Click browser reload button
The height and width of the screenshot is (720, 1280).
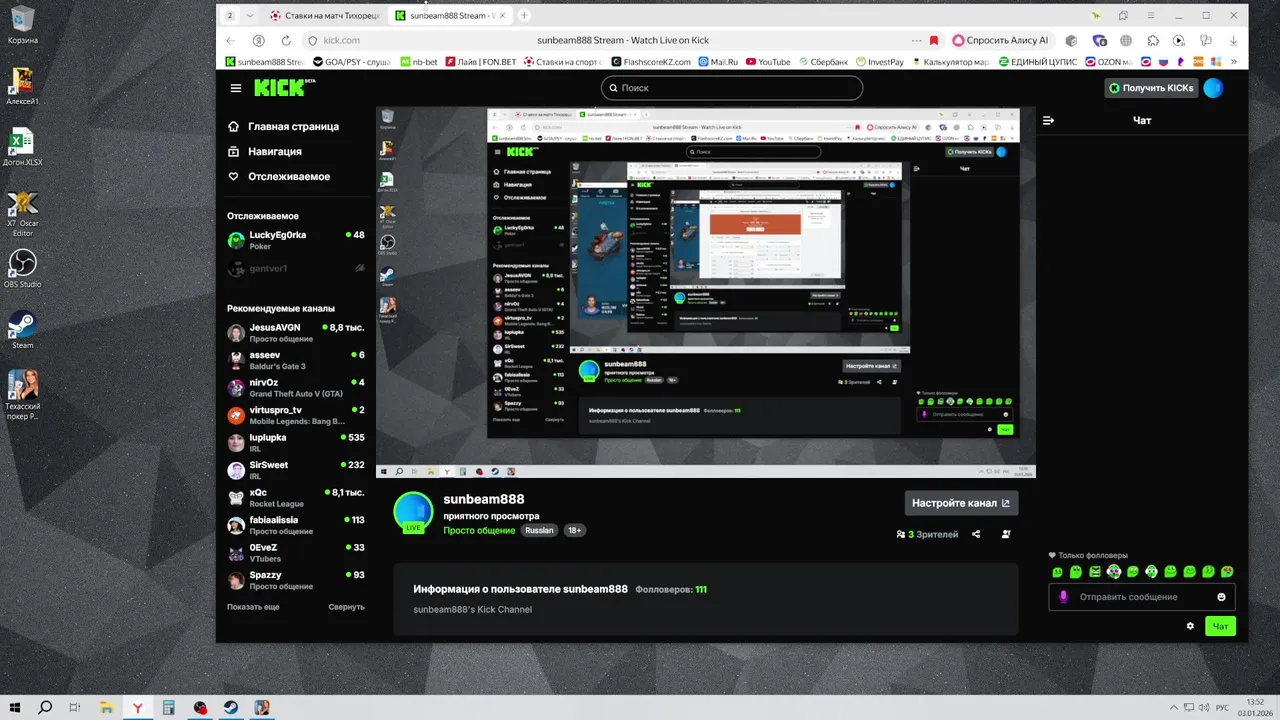pos(286,40)
